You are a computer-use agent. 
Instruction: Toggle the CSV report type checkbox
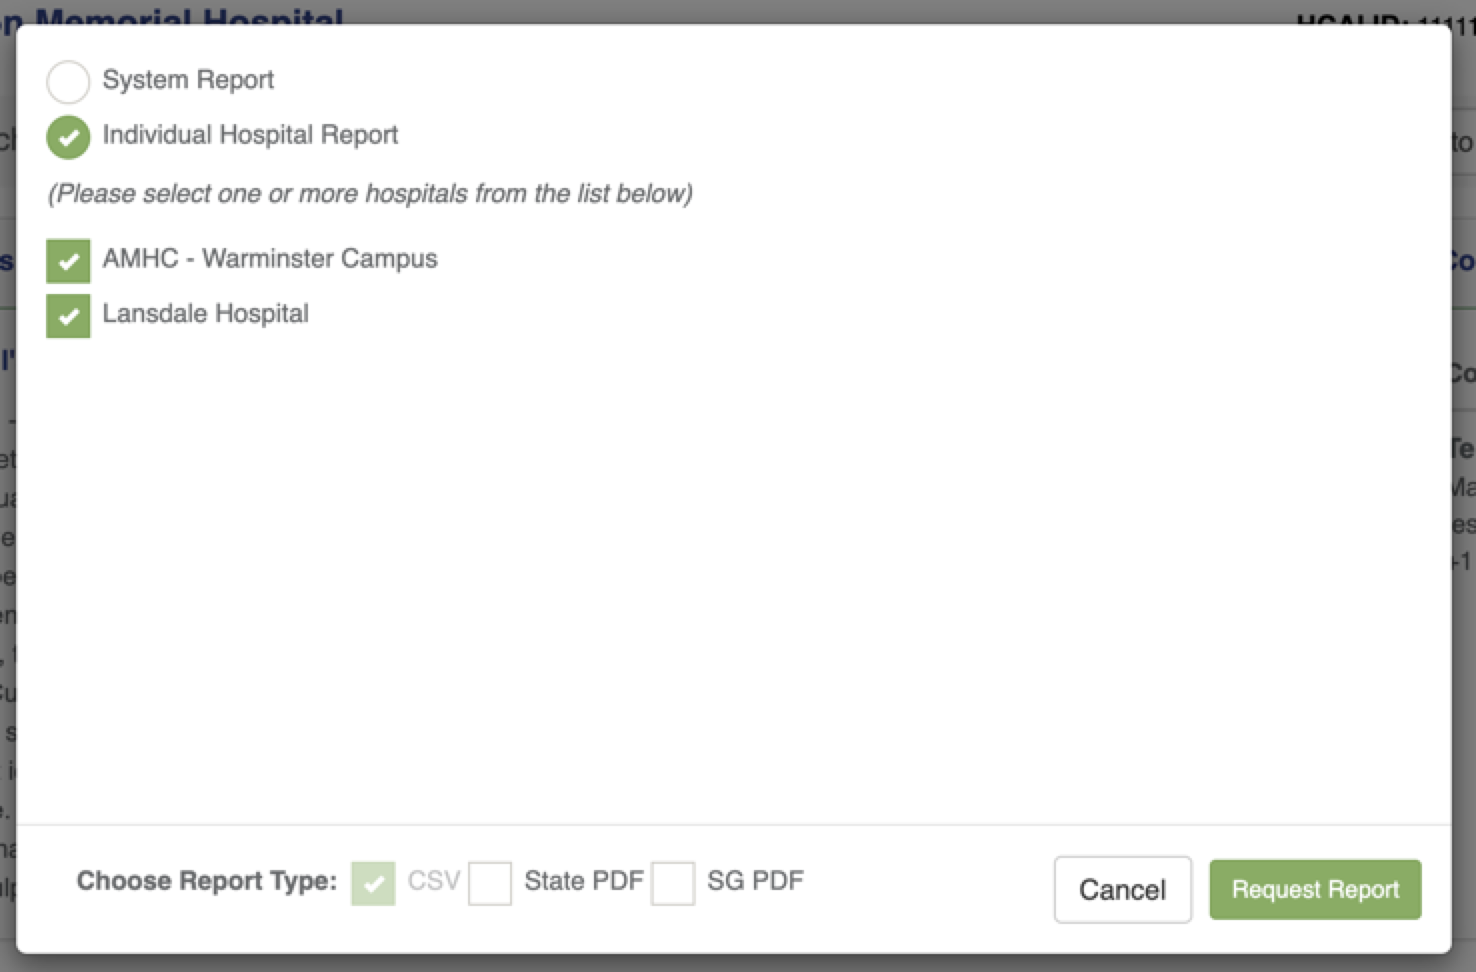(373, 884)
